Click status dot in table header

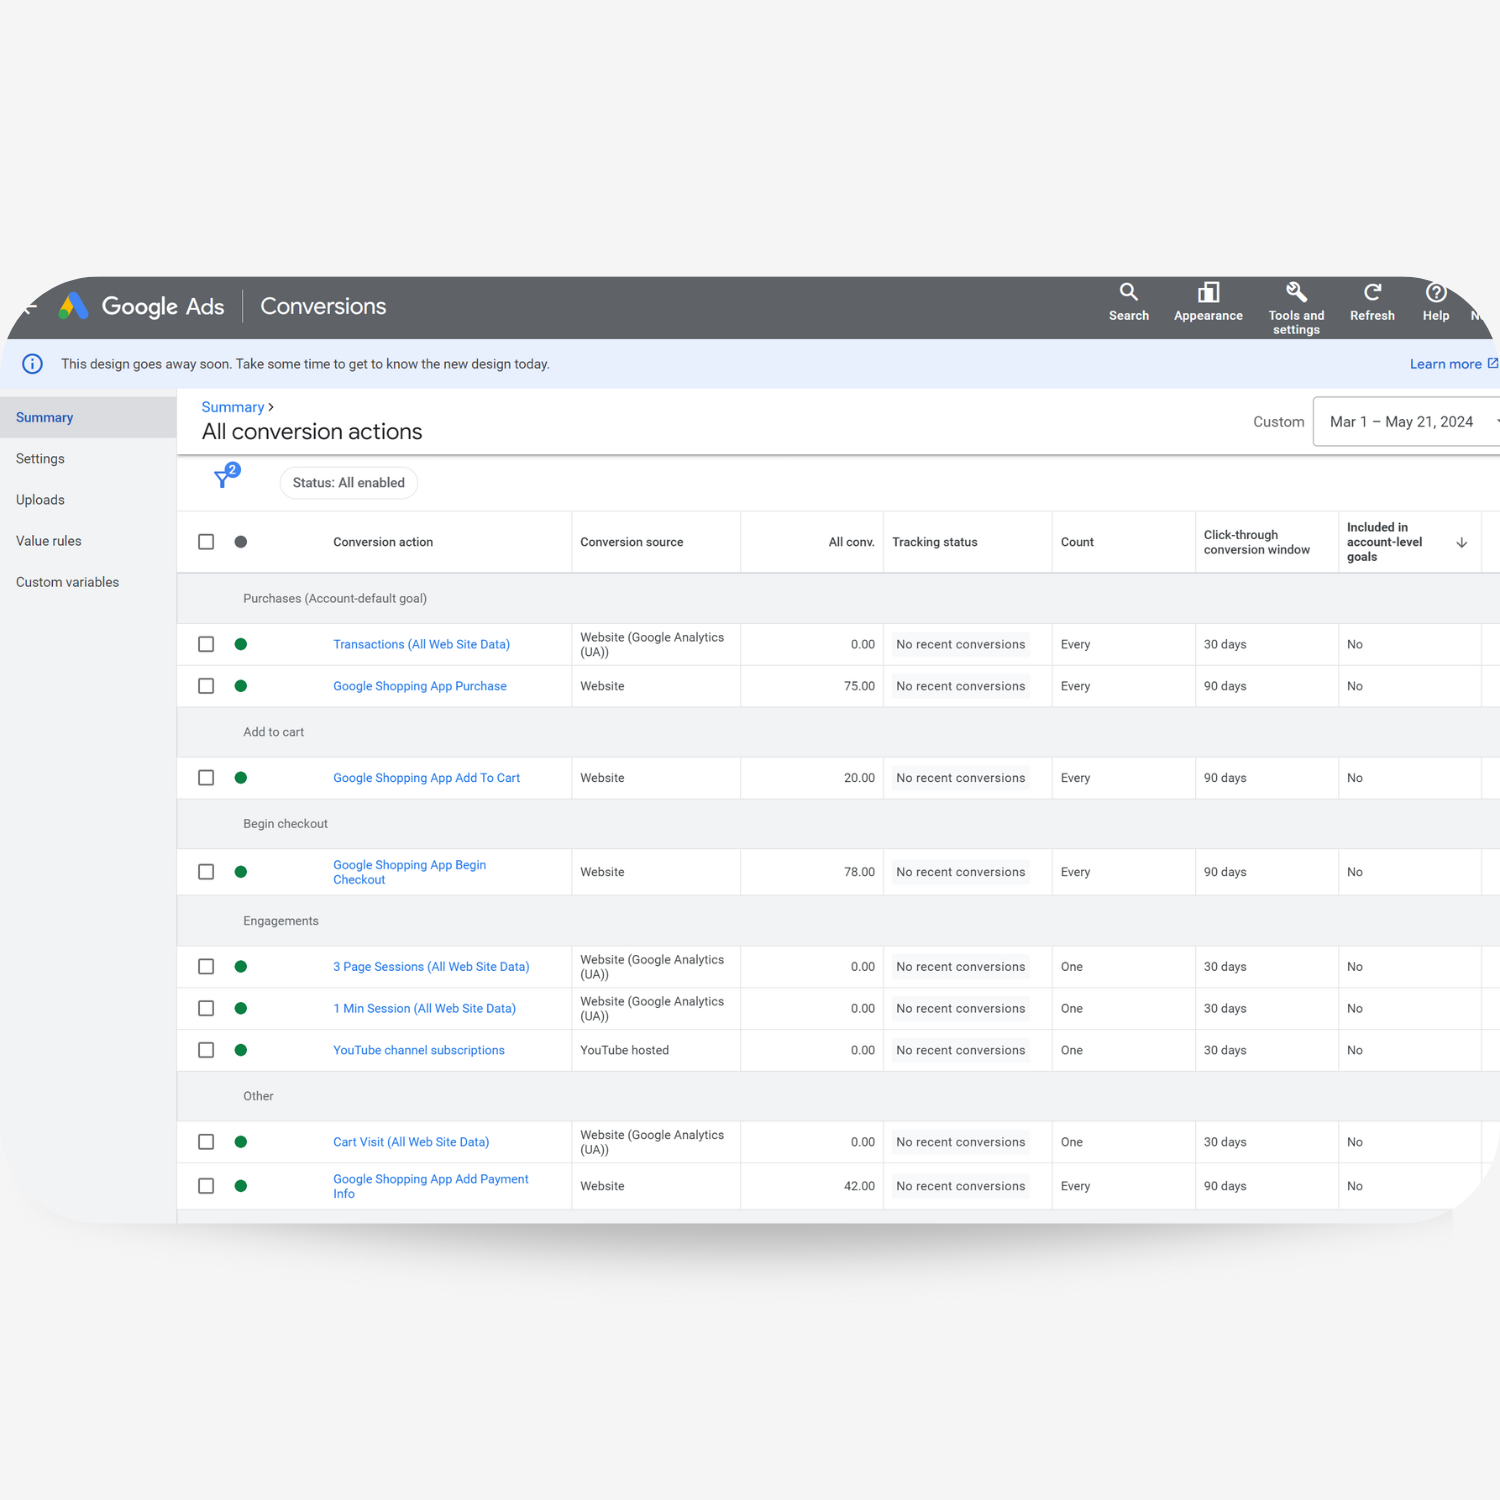click(241, 542)
